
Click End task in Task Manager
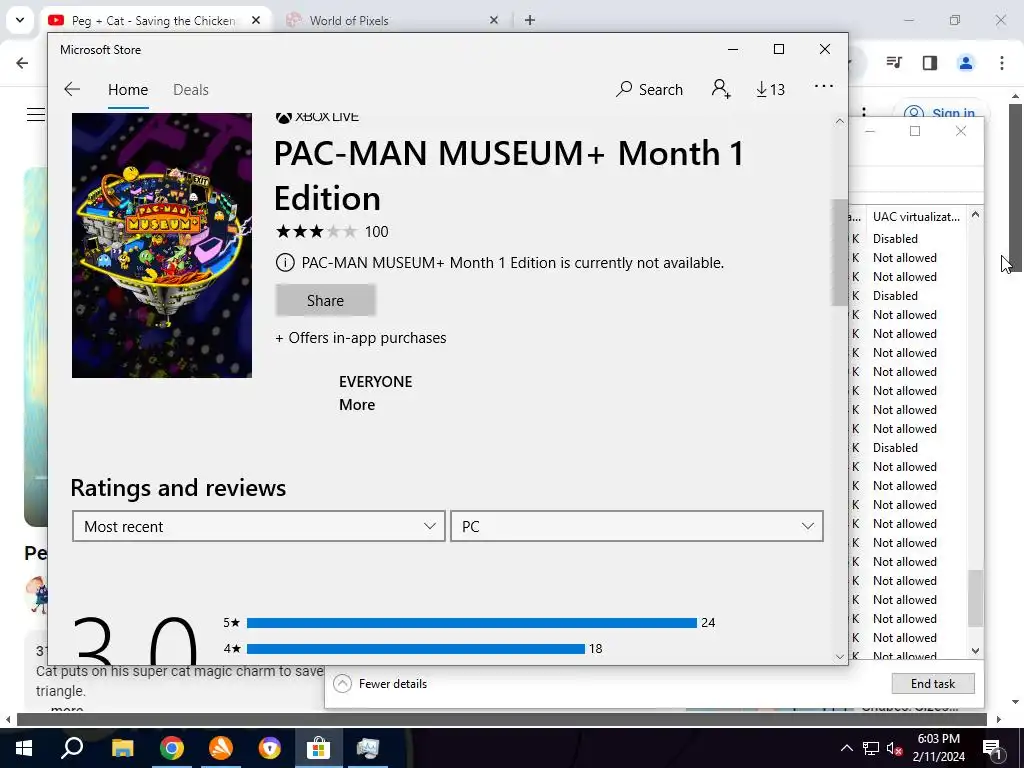(x=933, y=684)
